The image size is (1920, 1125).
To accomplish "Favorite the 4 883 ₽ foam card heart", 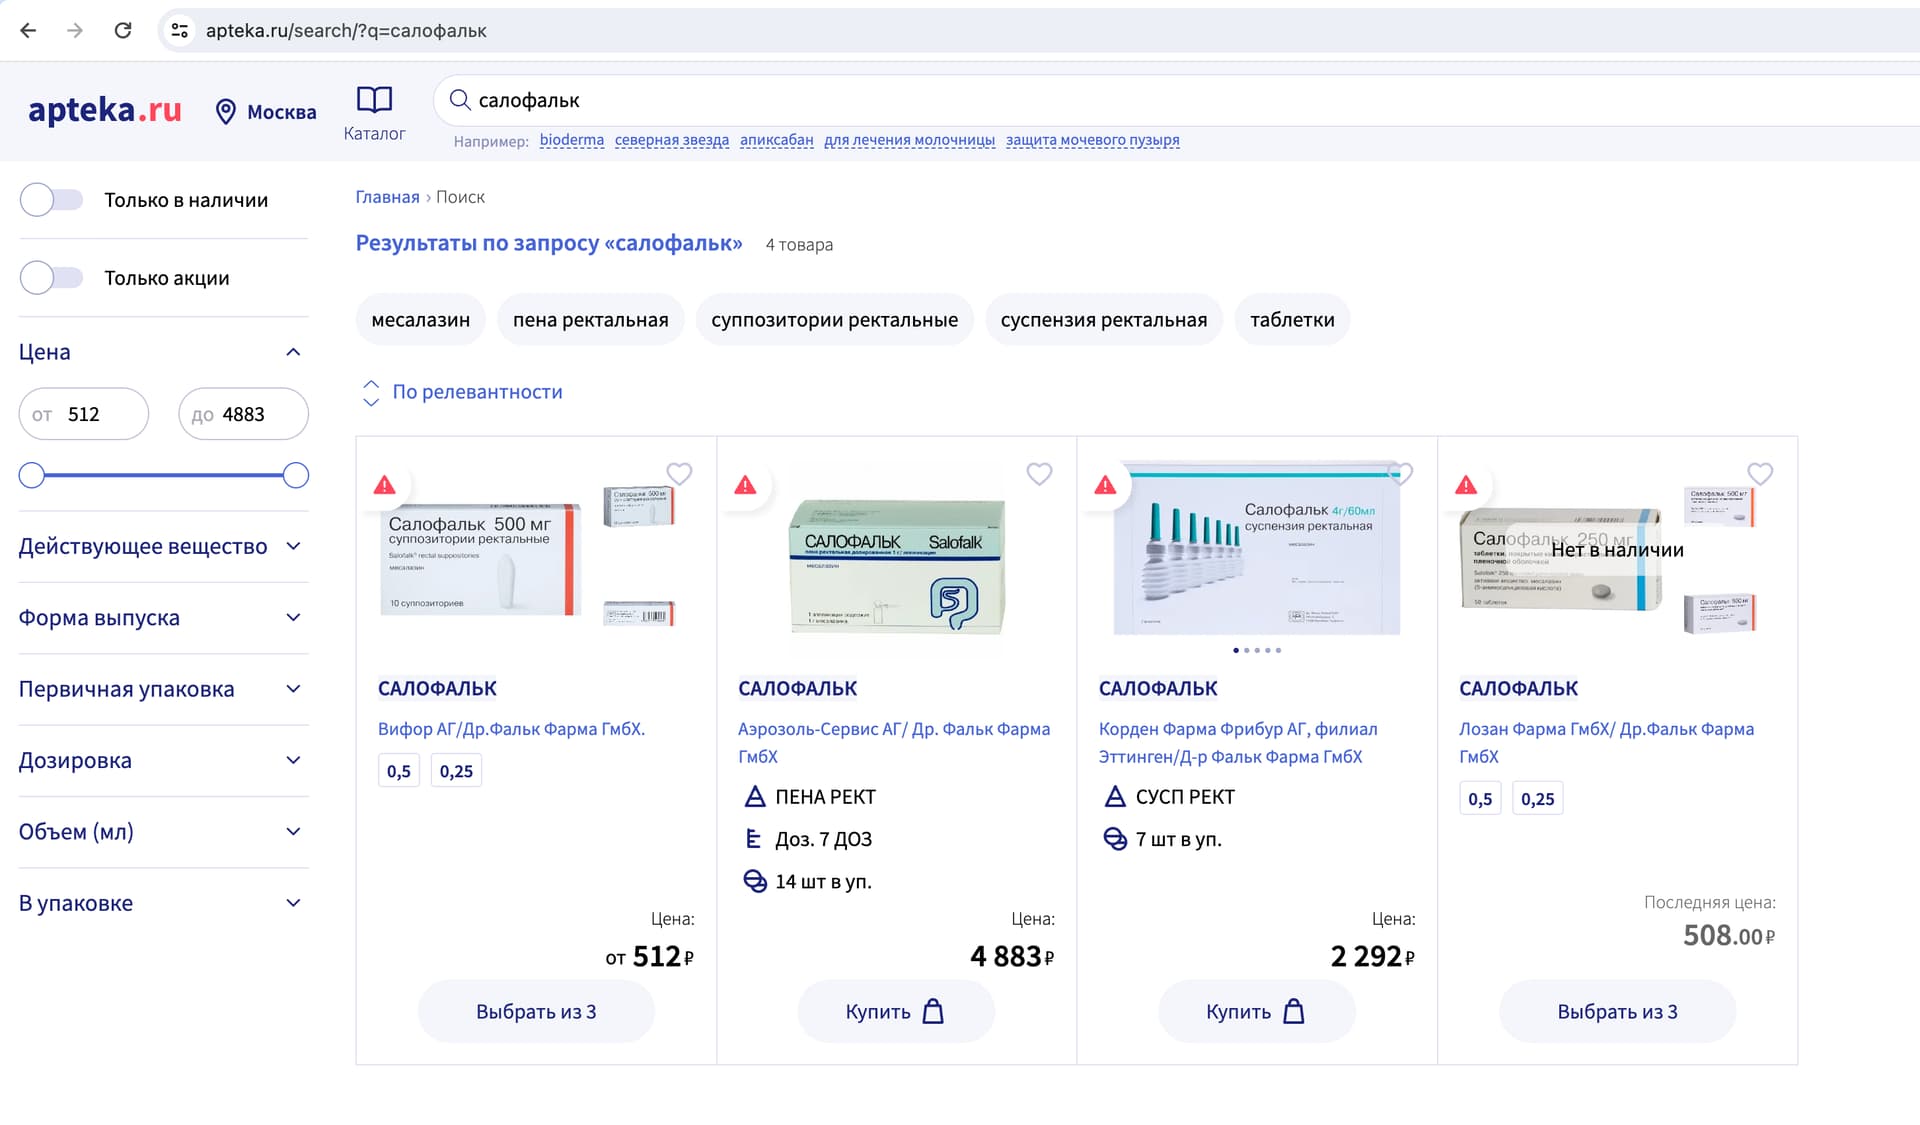I will 1039,473.
